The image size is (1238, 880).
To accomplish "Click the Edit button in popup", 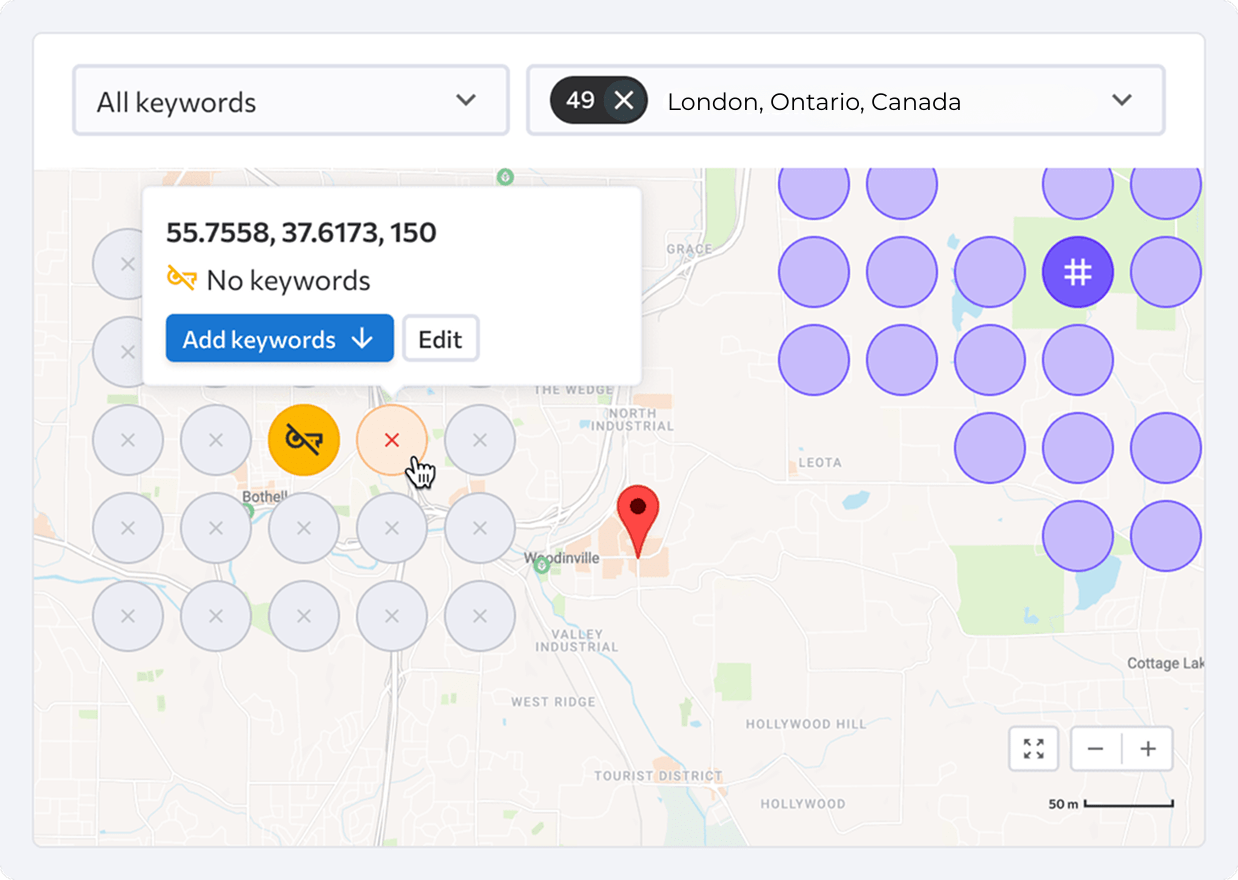I will 440,339.
